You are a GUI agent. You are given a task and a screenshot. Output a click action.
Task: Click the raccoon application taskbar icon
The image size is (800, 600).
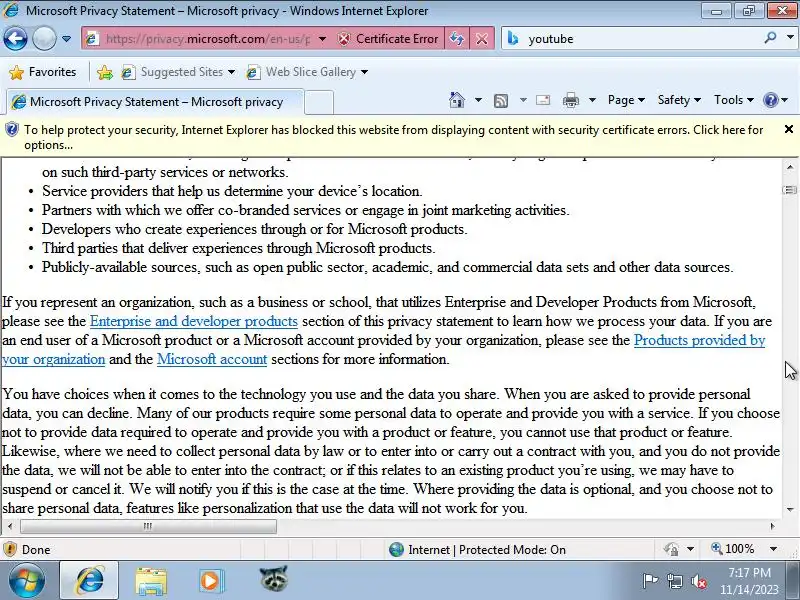[273, 579]
